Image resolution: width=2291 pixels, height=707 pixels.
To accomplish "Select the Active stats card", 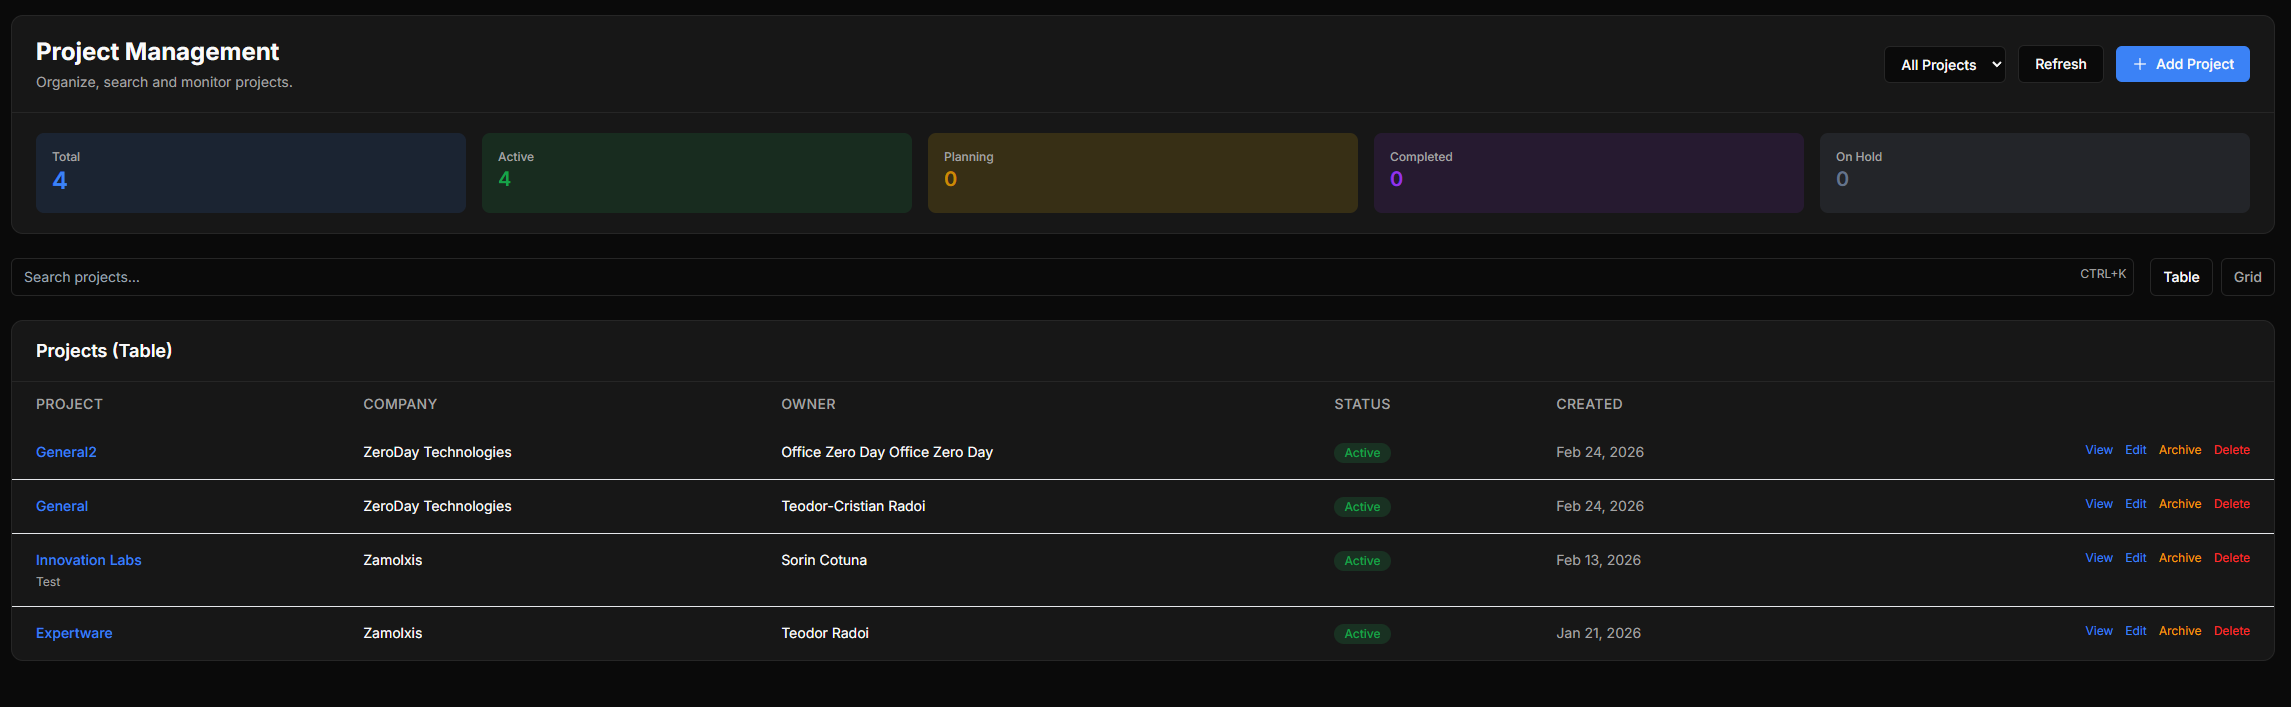I will click(x=696, y=172).
